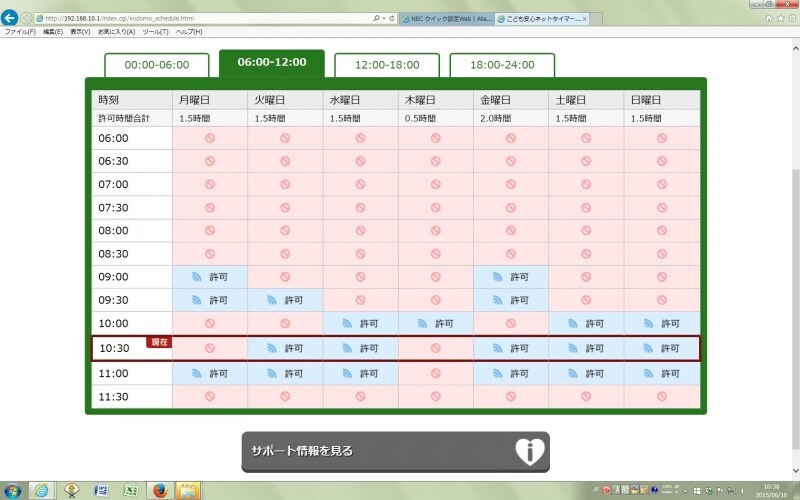Click the browser address bar URL
This screenshot has height=500, width=800.
click(120, 18)
